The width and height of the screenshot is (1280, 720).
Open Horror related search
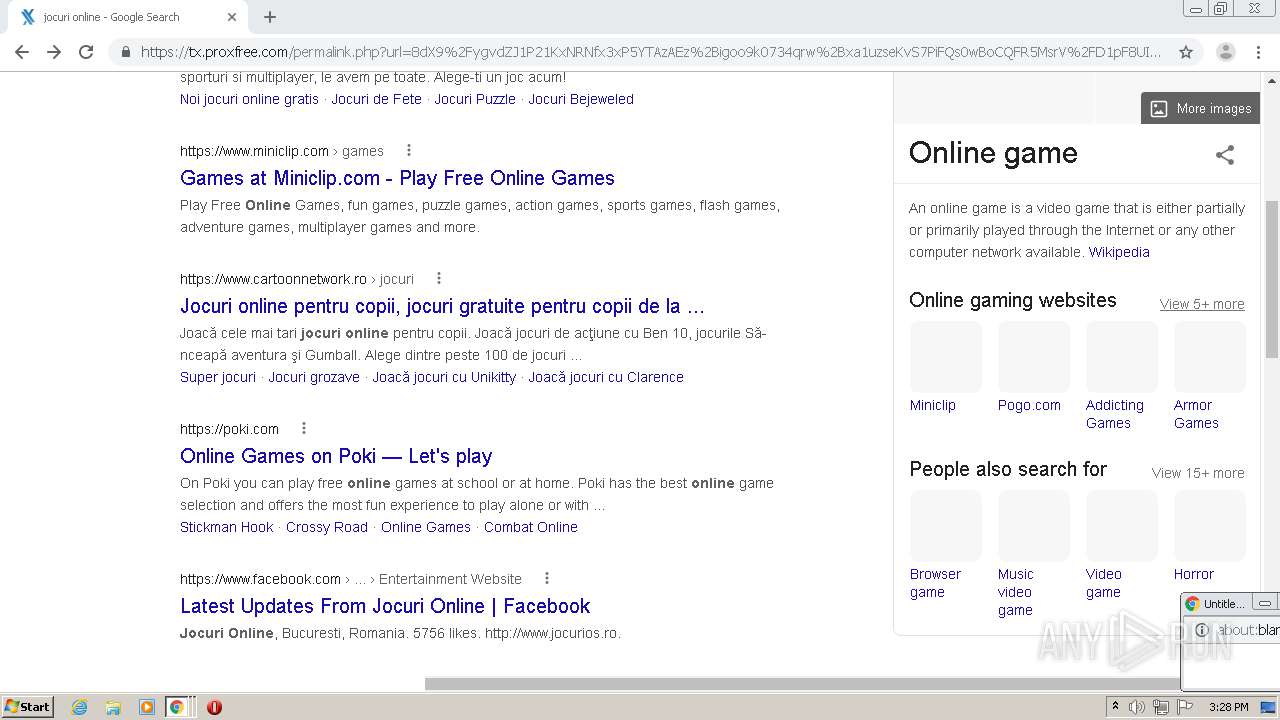1210,536
